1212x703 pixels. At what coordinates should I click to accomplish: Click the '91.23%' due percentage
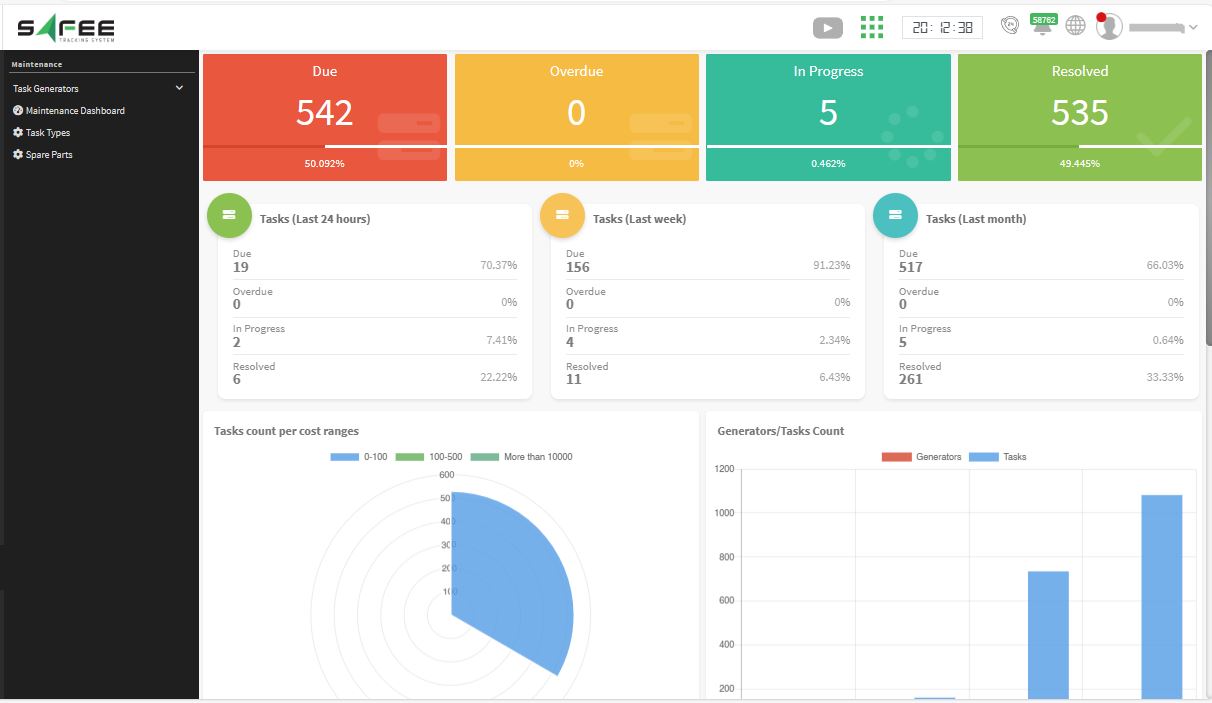(x=832, y=265)
